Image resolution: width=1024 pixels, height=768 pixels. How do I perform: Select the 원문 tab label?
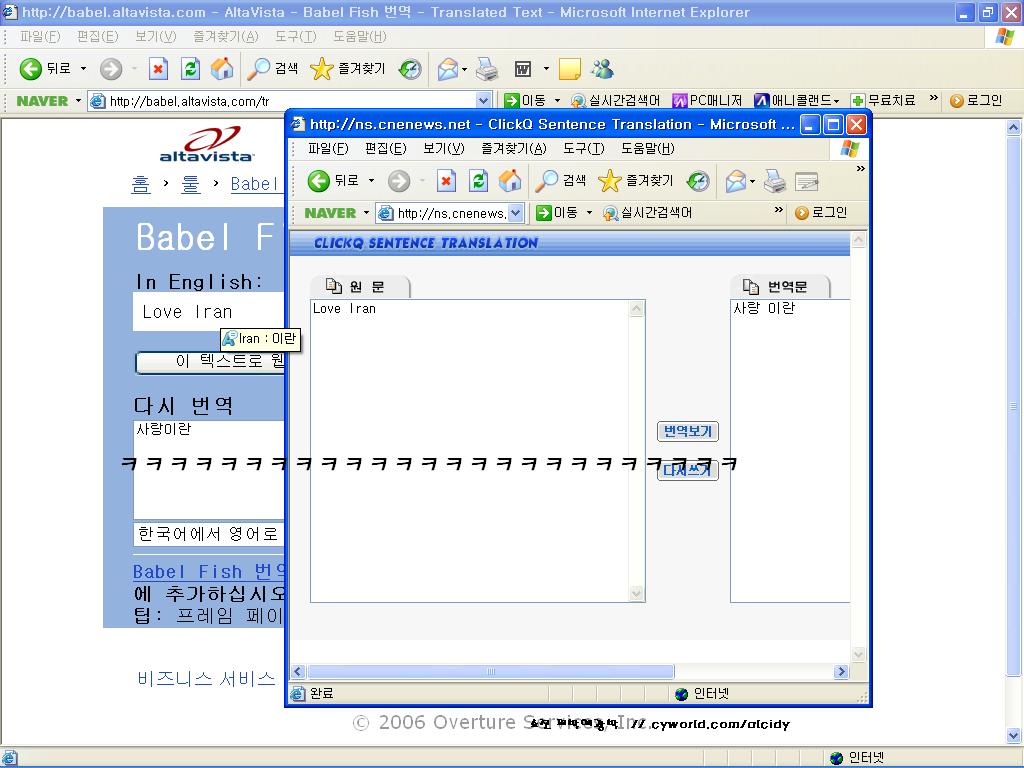coord(359,287)
